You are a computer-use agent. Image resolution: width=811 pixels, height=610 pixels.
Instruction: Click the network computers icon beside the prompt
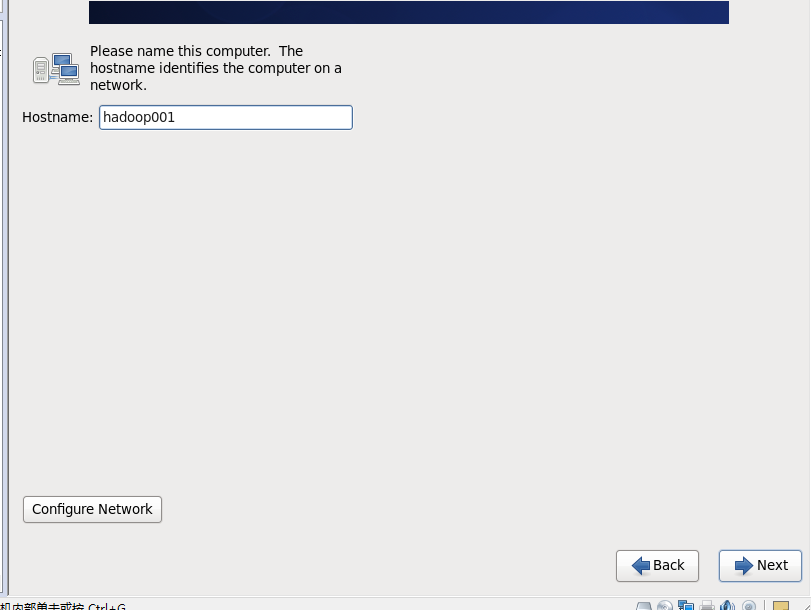click(x=56, y=68)
